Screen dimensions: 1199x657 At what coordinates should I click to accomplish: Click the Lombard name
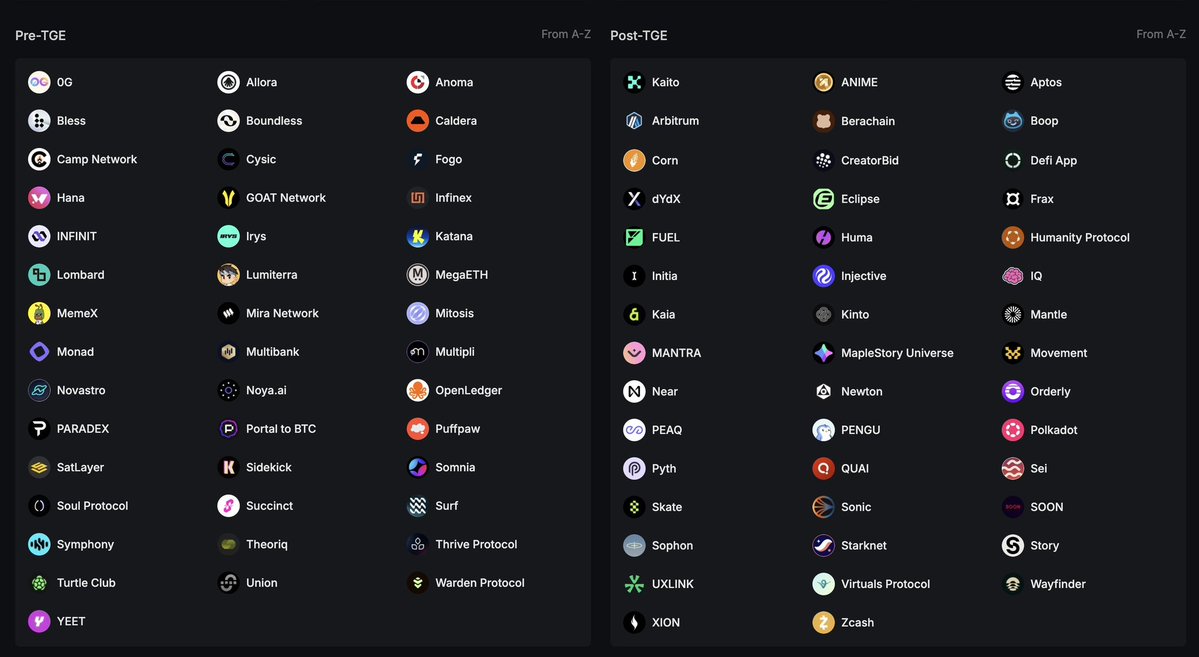(80, 275)
